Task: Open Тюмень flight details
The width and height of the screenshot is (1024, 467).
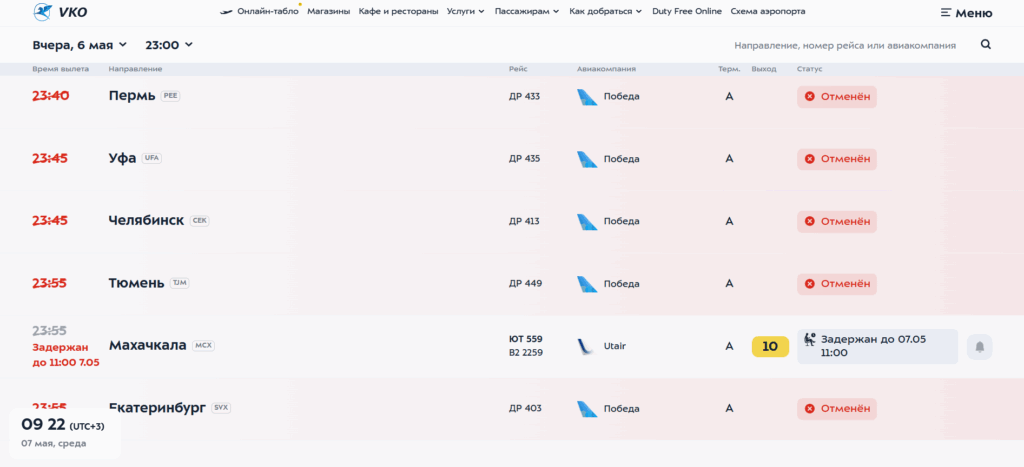Action: (136, 283)
